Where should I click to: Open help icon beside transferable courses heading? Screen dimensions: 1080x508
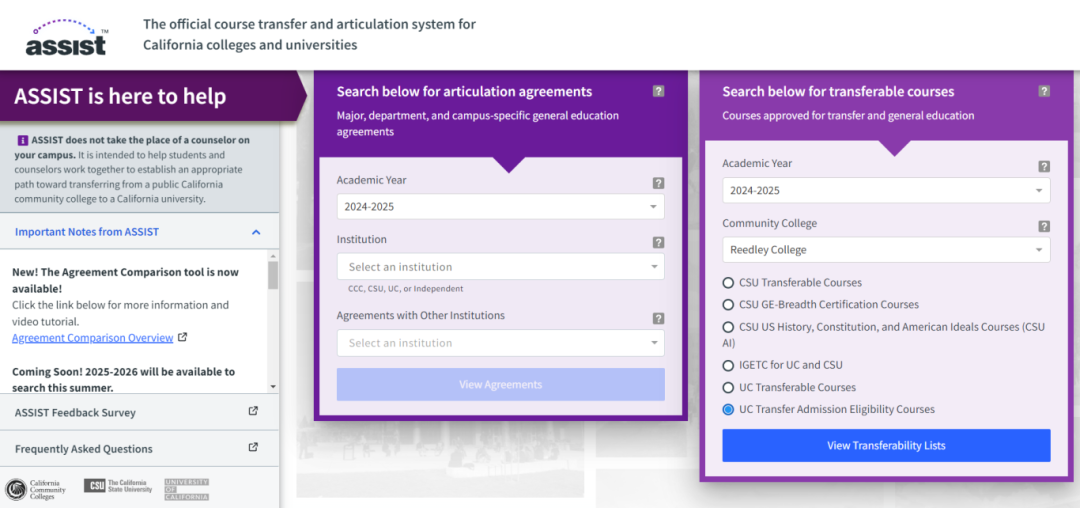(x=1044, y=91)
